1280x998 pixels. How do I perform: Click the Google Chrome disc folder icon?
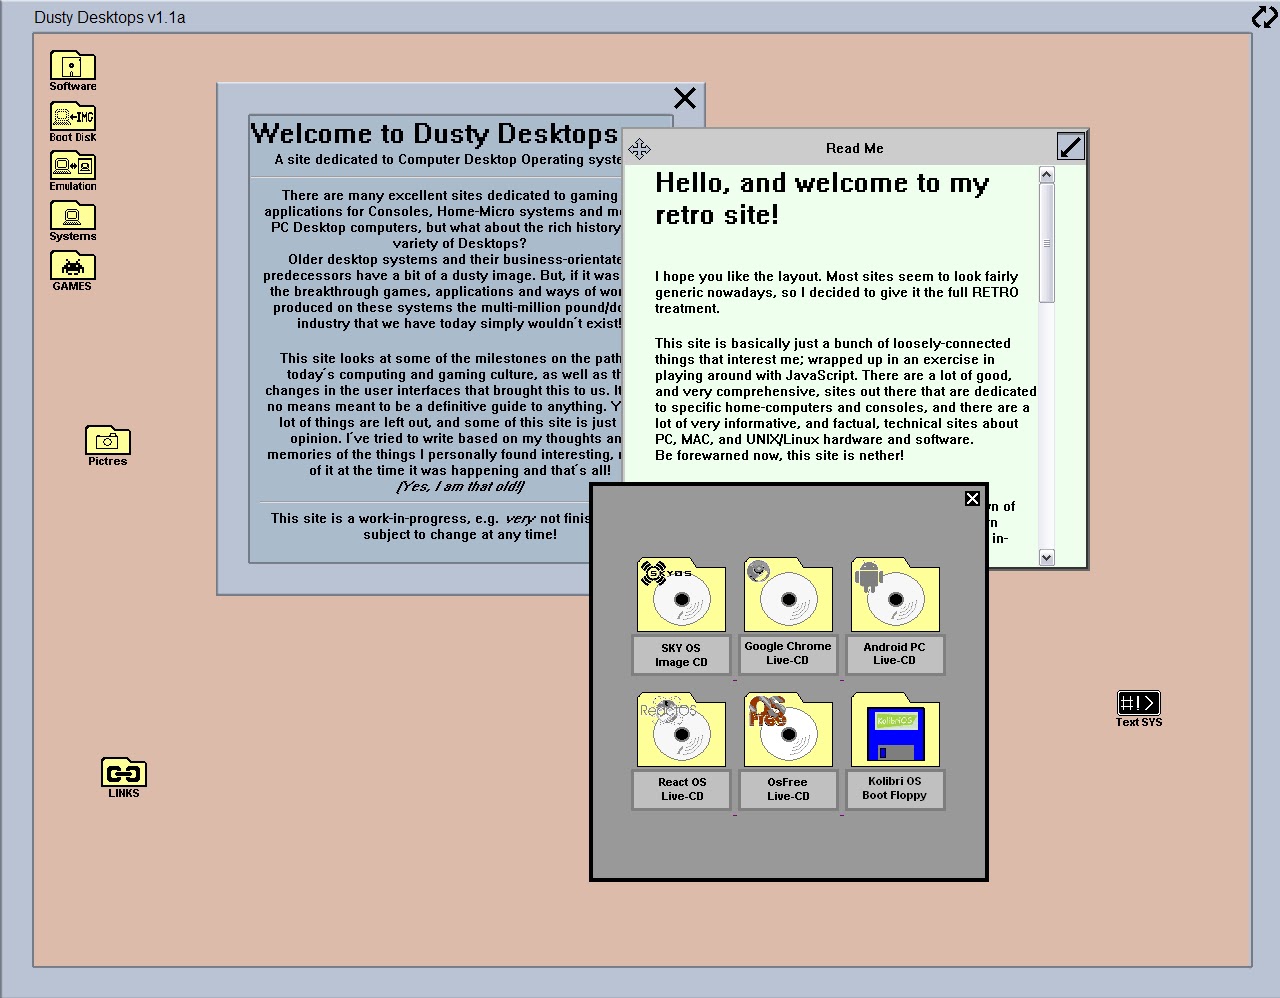(x=788, y=595)
